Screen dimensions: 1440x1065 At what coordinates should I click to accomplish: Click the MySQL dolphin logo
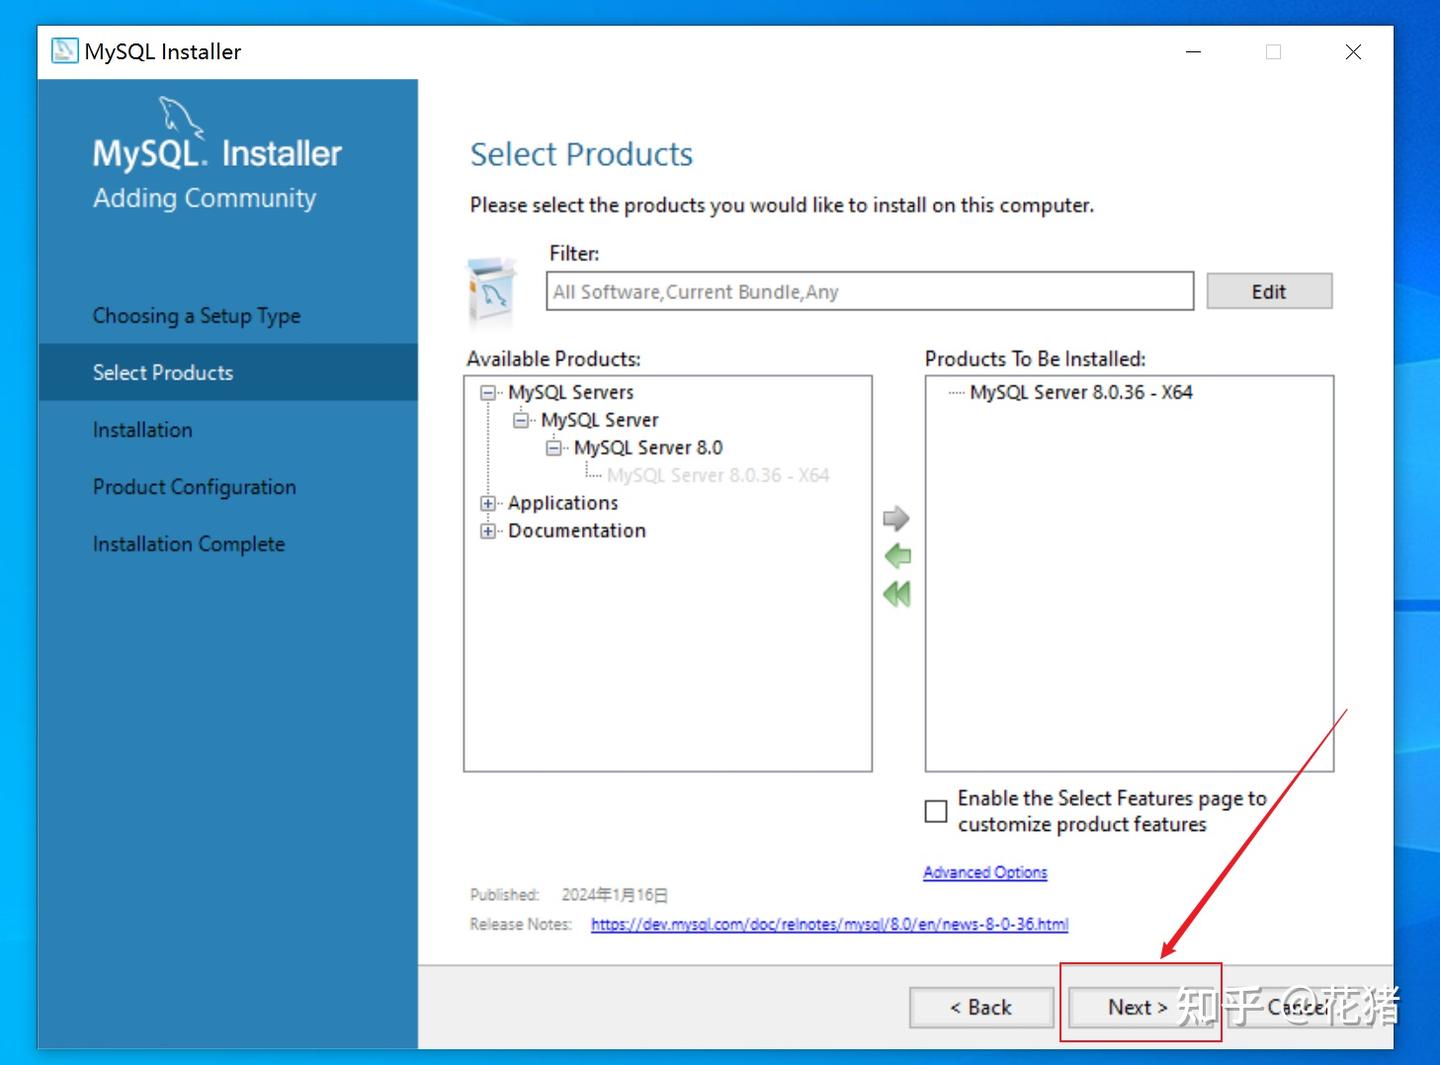pyautogui.click(x=180, y=116)
